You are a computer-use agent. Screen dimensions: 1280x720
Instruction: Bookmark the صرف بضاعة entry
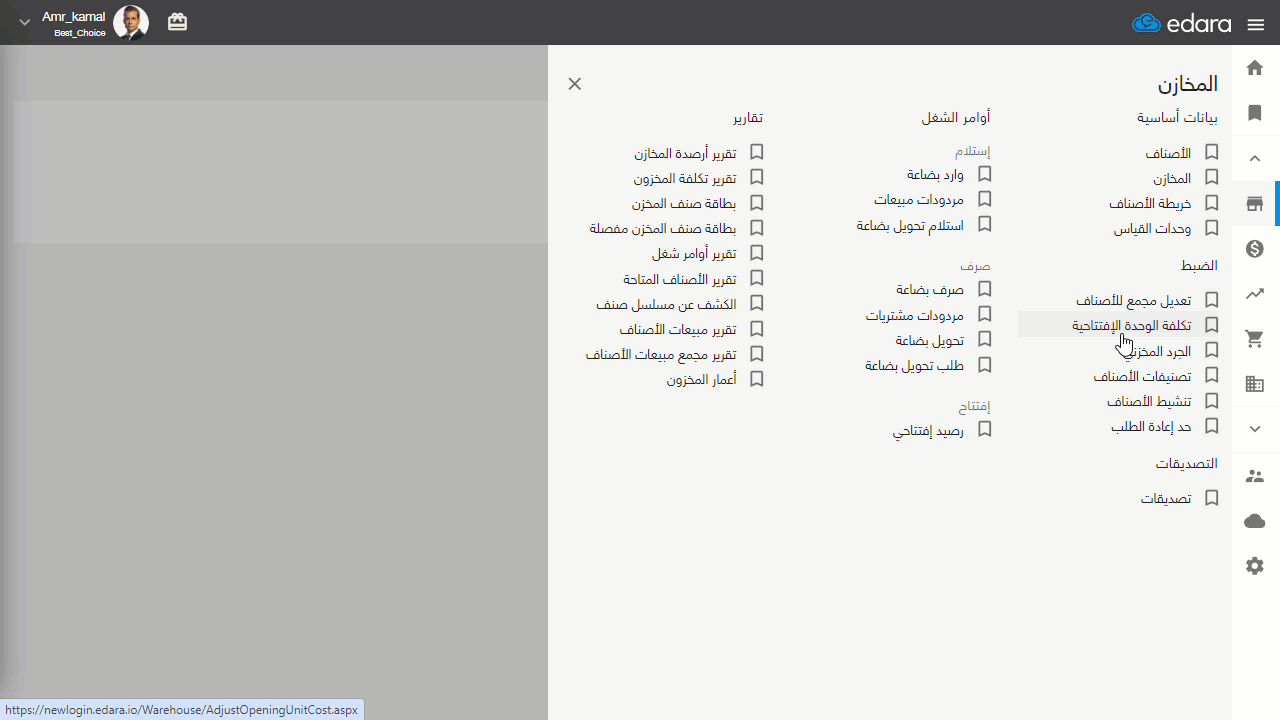tap(985, 289)
